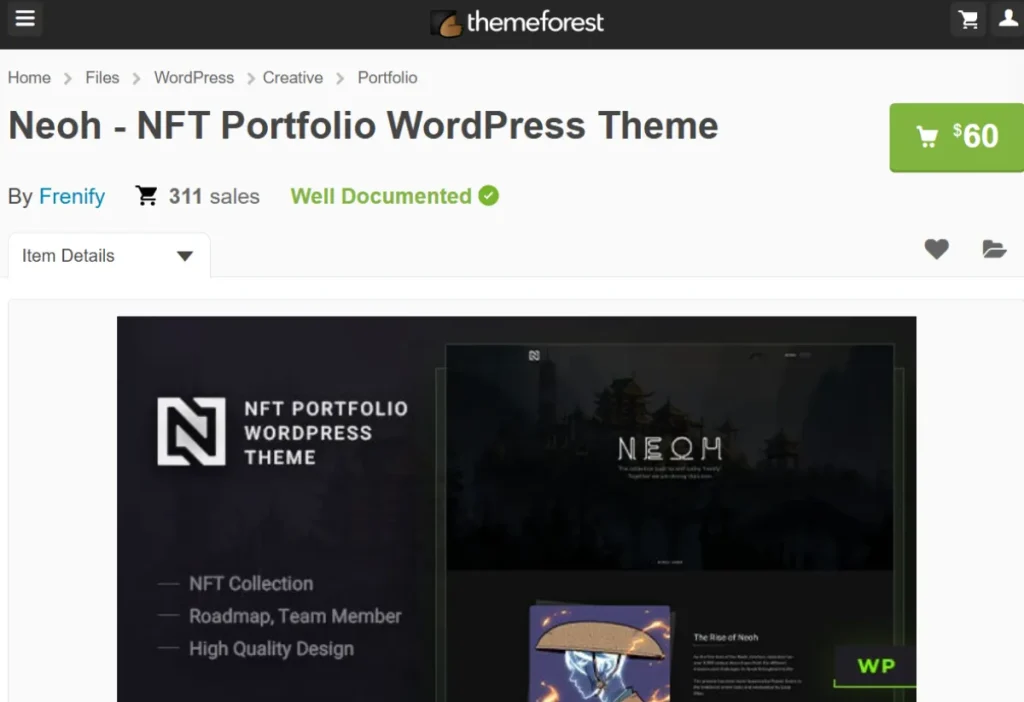The image size is (1024, 702).
Task: Open the hamburger navigation menu
Action: coord(24,20)
